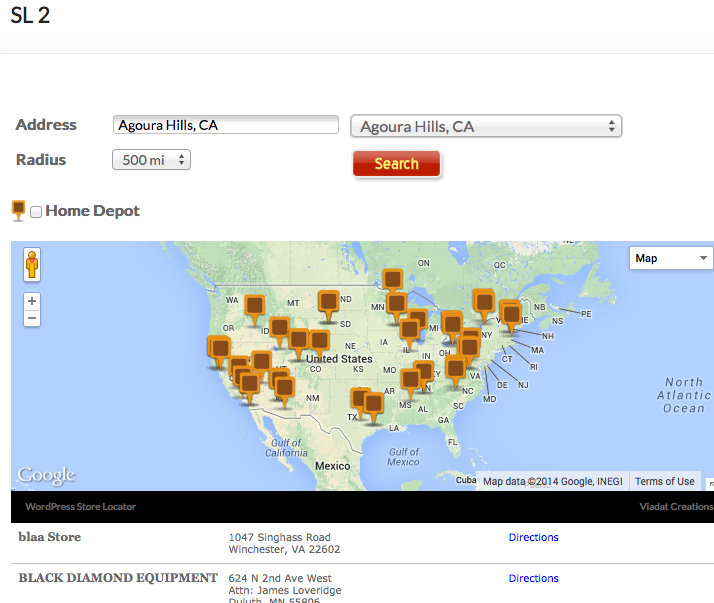Viewport: 714px width, 603px height.
Task: Enable the Home Depot checkbox filter
Action: pos(36,212)
